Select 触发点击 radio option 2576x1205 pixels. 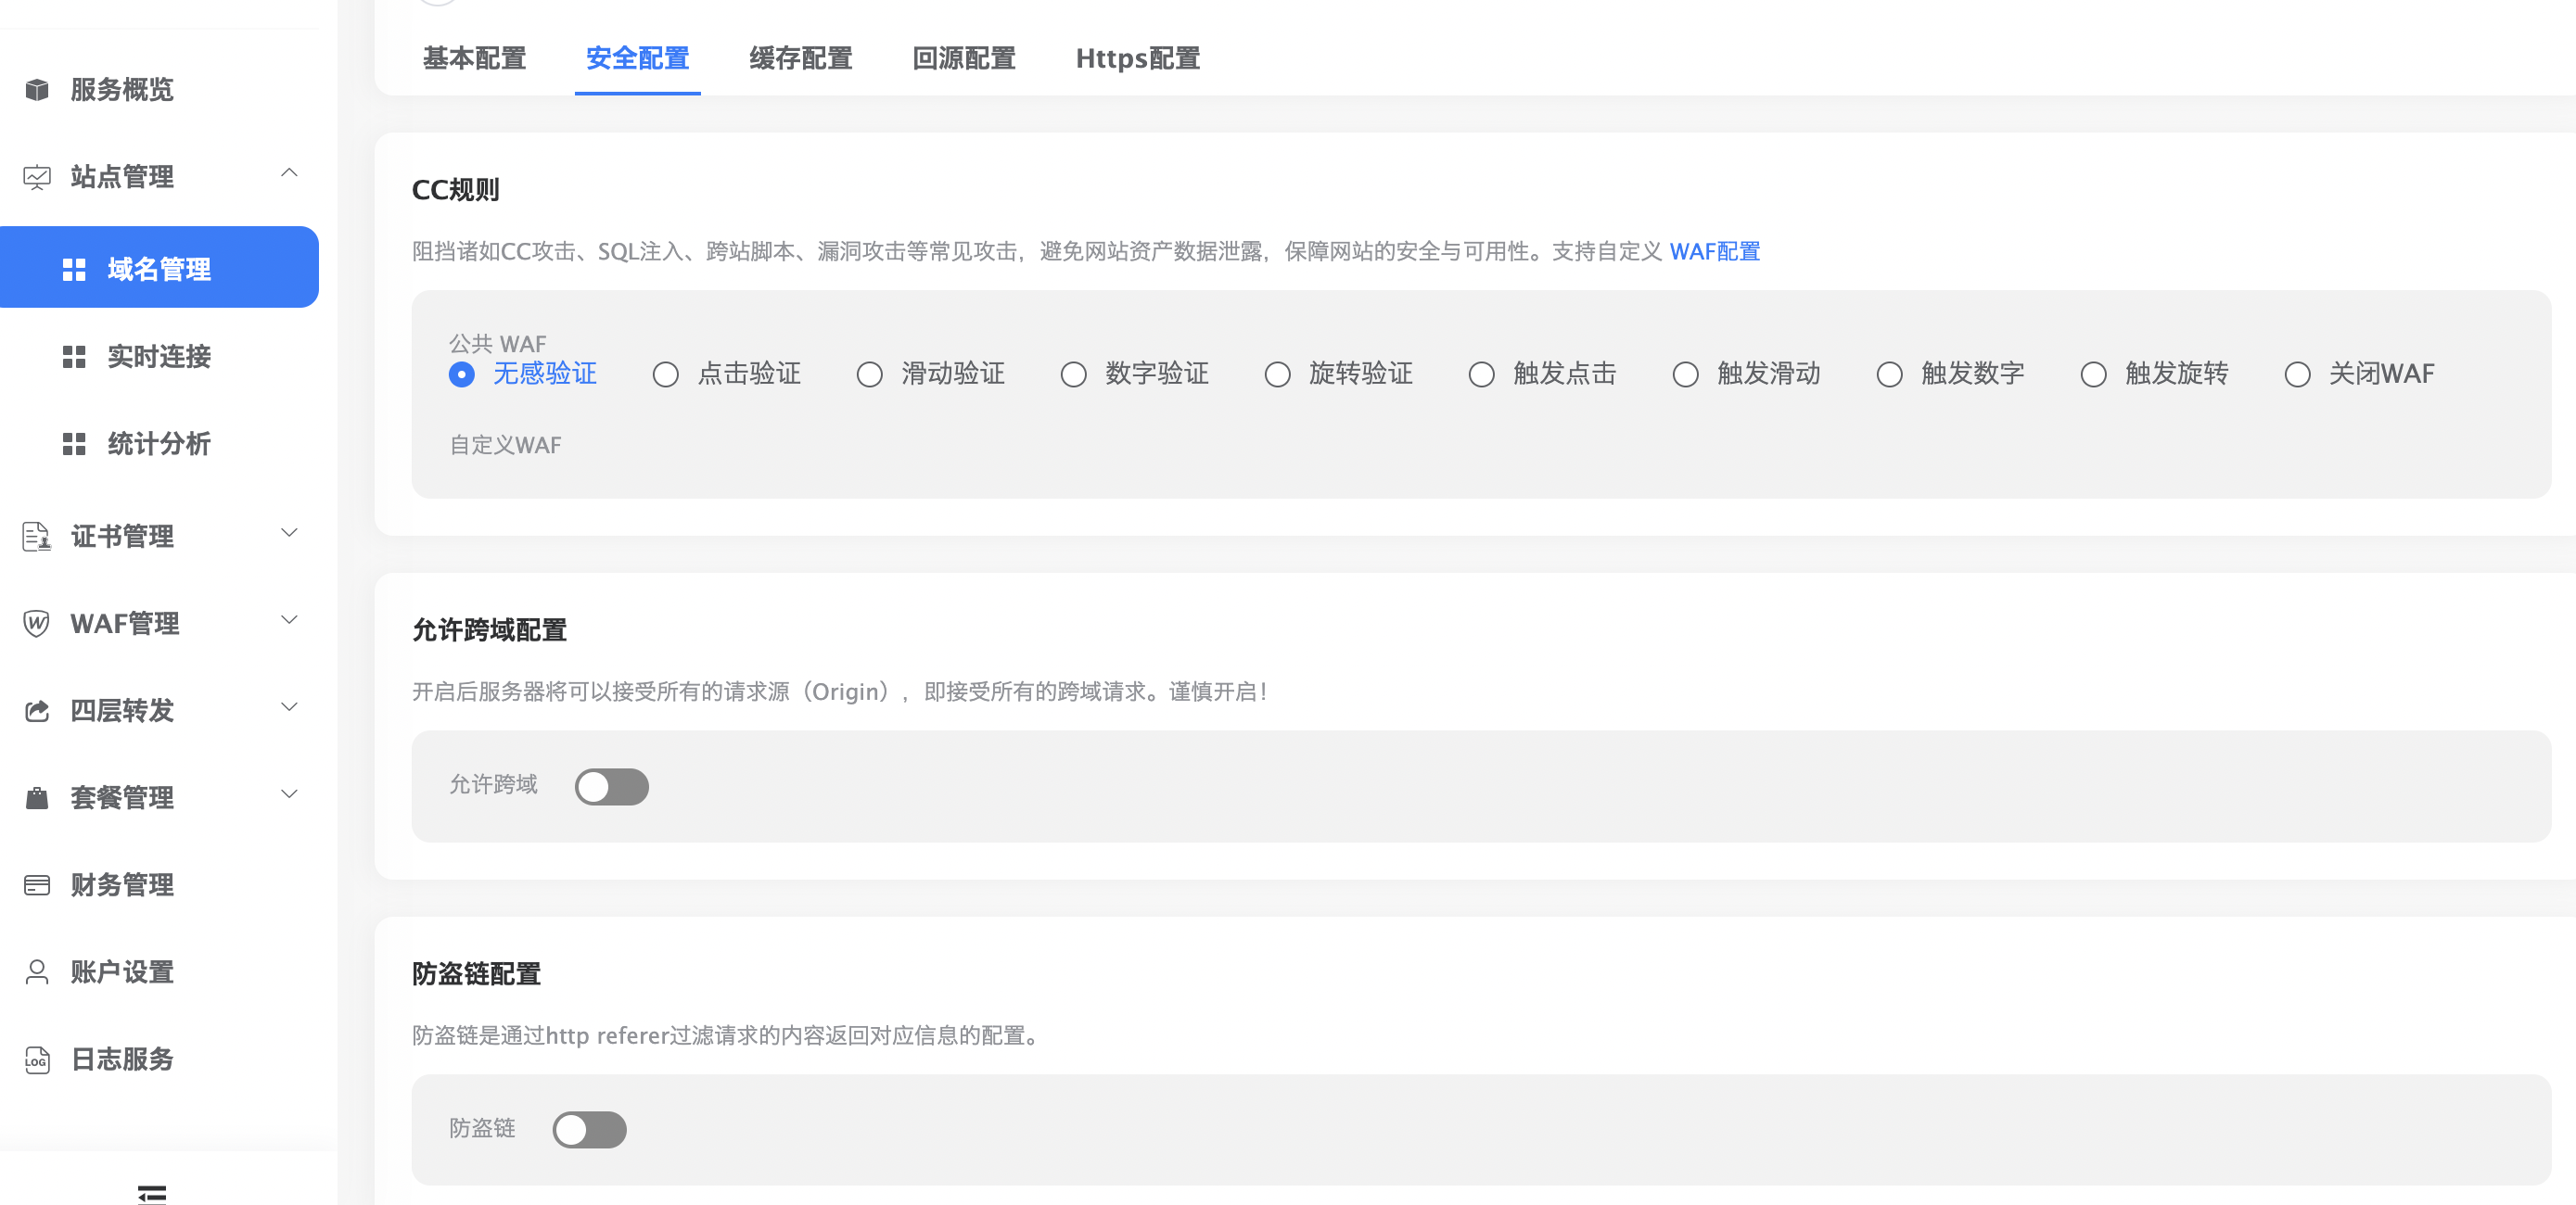point(1481,374)
